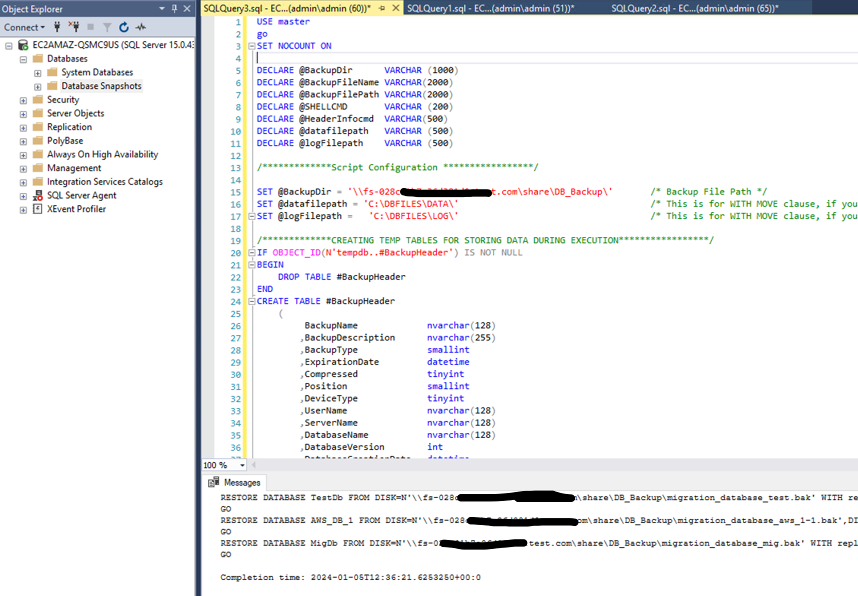
Task: Collapse the Databases node
Action: 24,58
